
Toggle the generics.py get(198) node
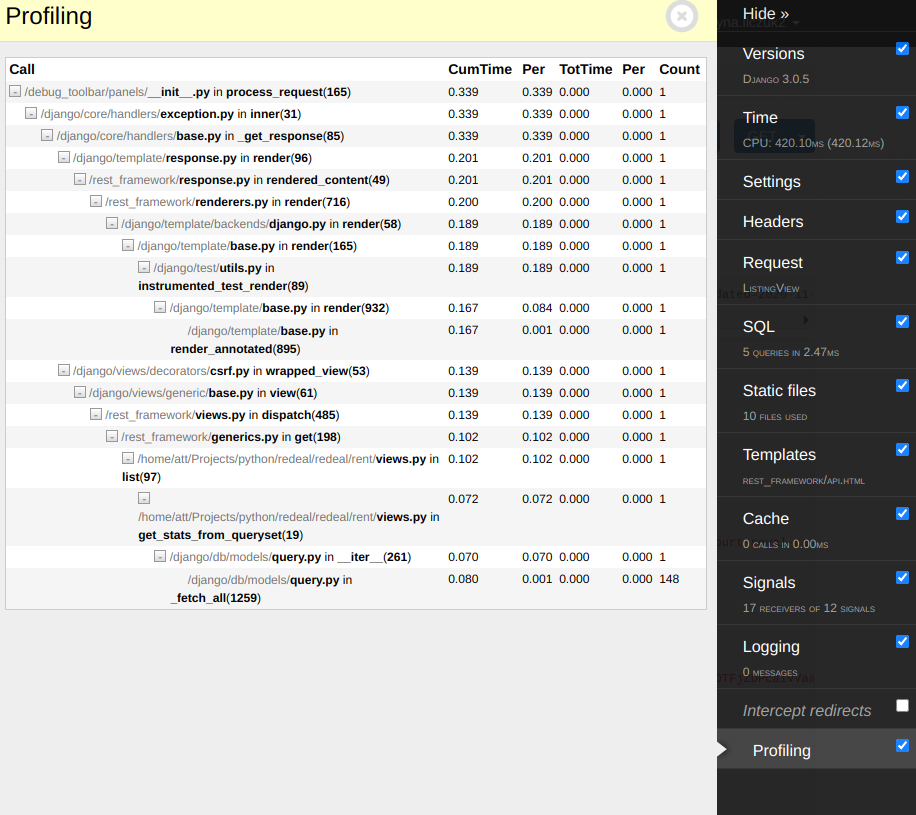coord(112,437)
